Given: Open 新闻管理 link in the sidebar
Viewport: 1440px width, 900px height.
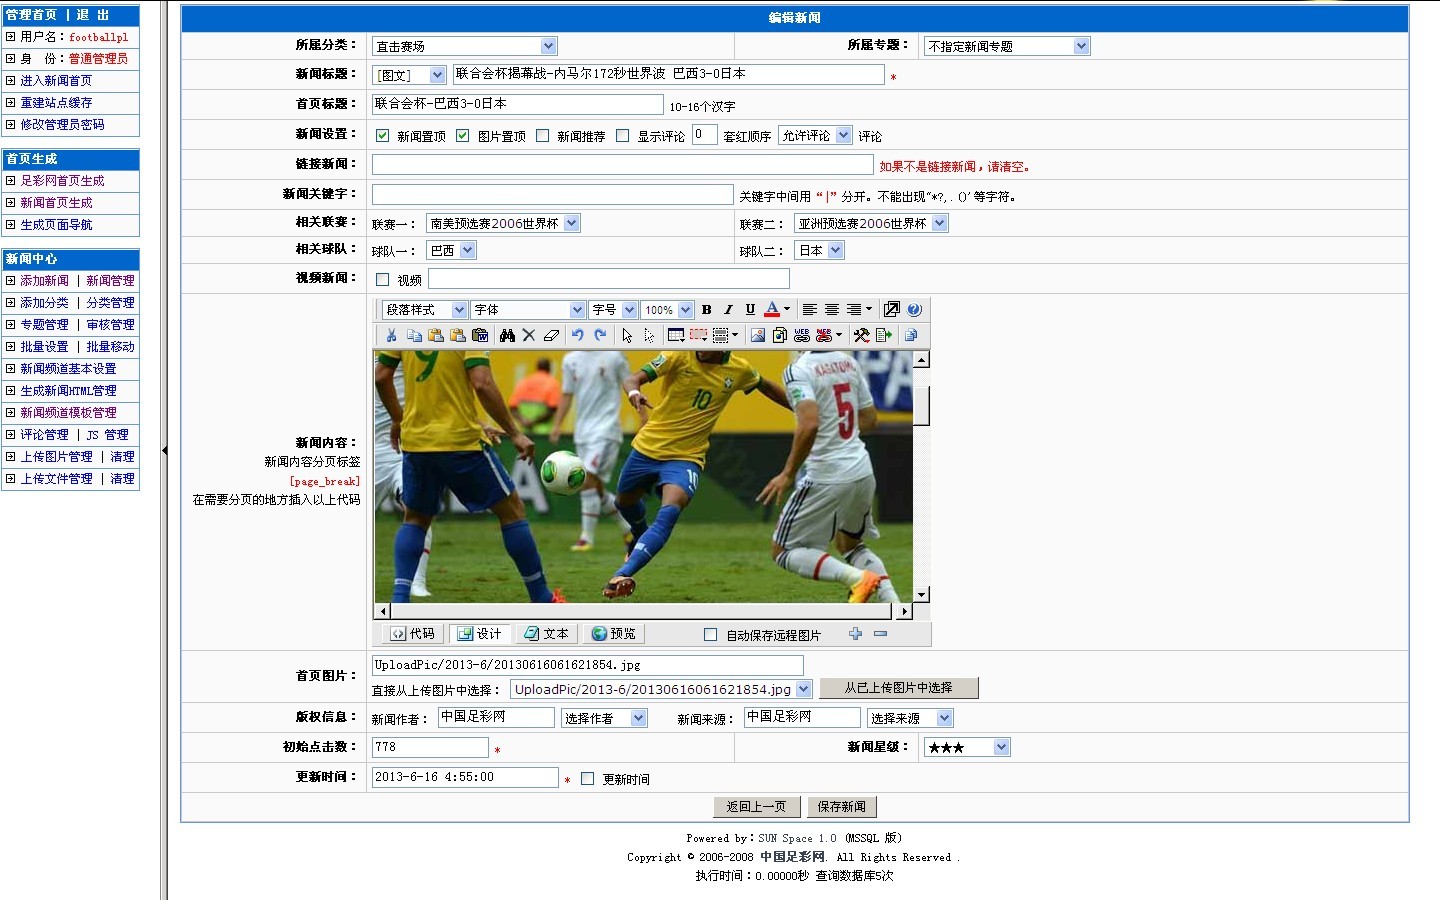Looking at the screenshot, I should coord(110,281).
